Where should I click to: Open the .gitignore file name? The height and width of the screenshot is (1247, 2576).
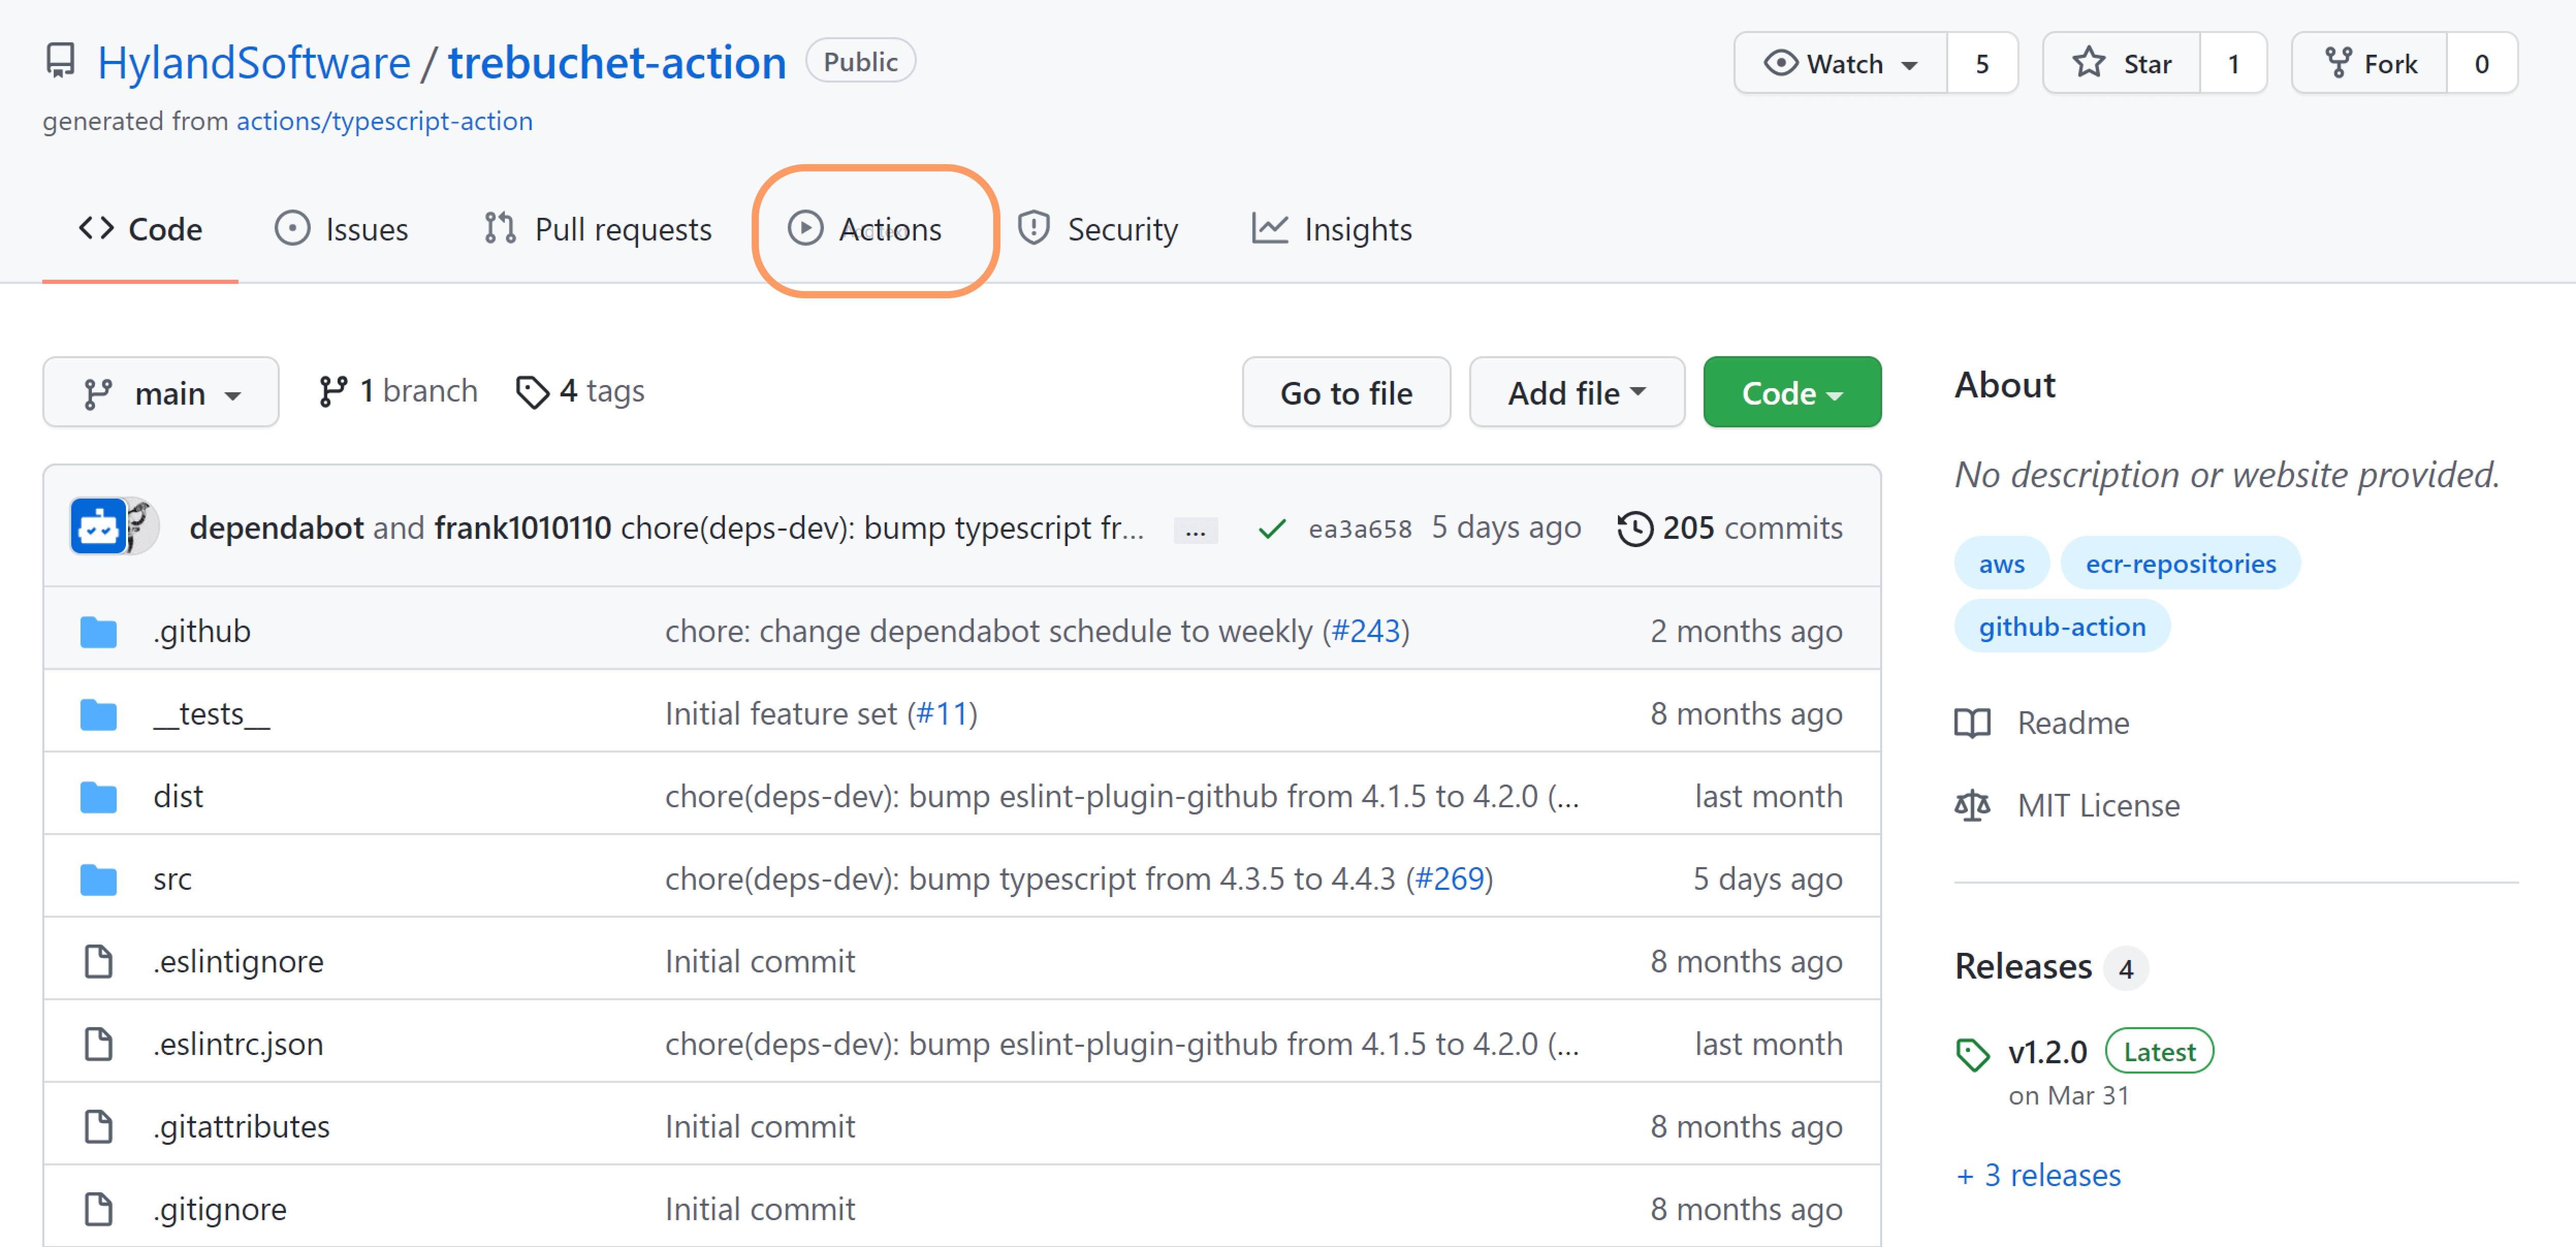[x=220, y=1209]
